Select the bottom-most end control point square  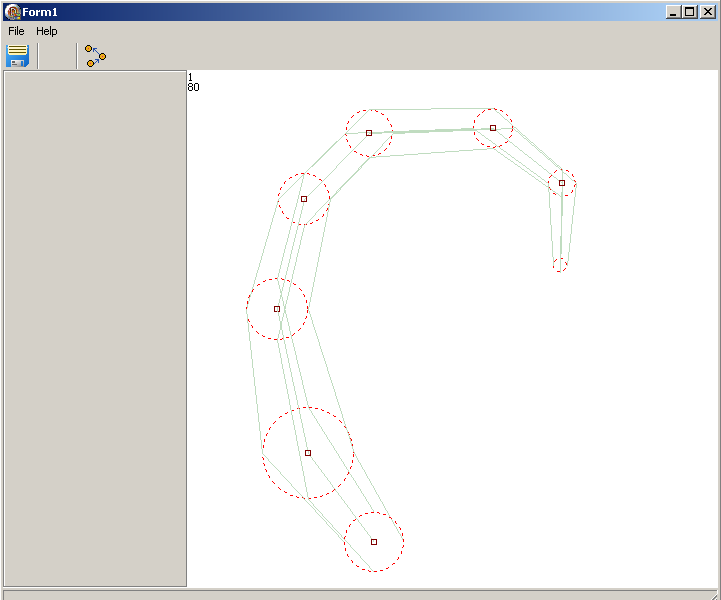[374, 542]
